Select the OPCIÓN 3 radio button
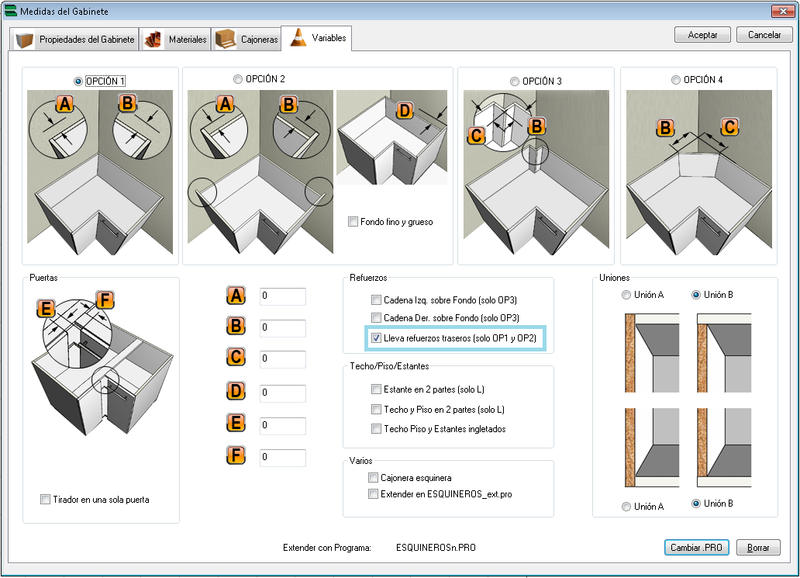The image size is (800, 578). (x=514, y=81)
